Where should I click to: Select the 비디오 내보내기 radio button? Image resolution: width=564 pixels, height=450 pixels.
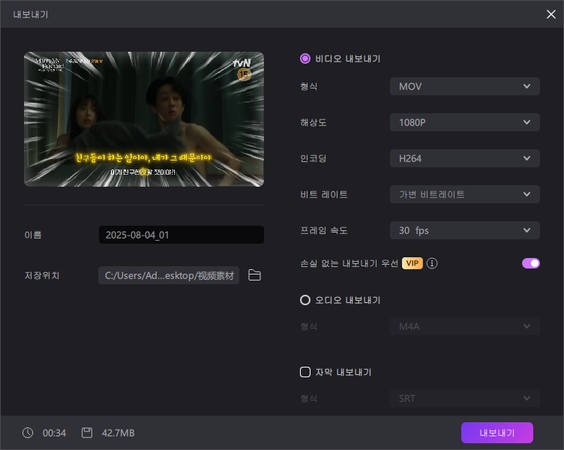click(305, 59)
